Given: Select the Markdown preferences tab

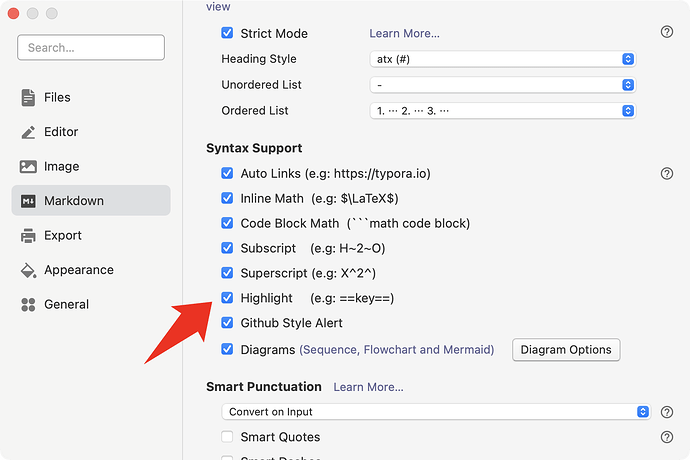Looking at the screenshot, I should click(91, 201).
